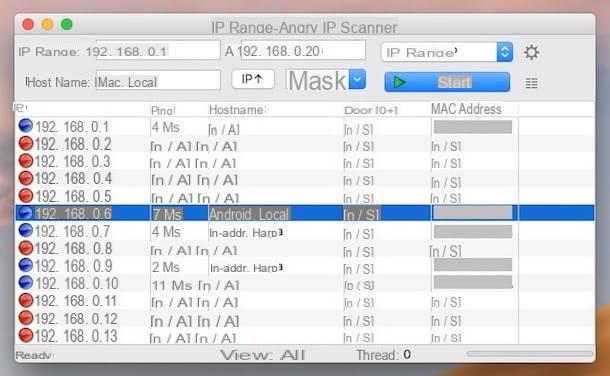Viewport: 610px width, 376px height.
Task: Sort by the Hostname column header
Action: (237, 110)
